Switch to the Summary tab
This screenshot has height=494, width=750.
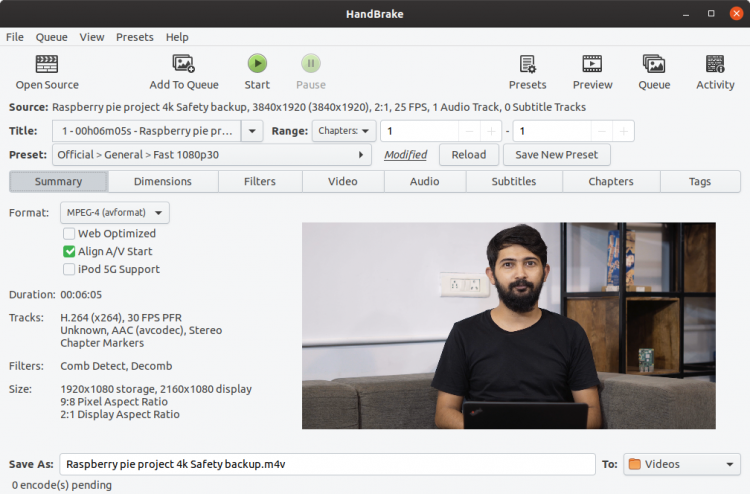(x=58, y=181)
